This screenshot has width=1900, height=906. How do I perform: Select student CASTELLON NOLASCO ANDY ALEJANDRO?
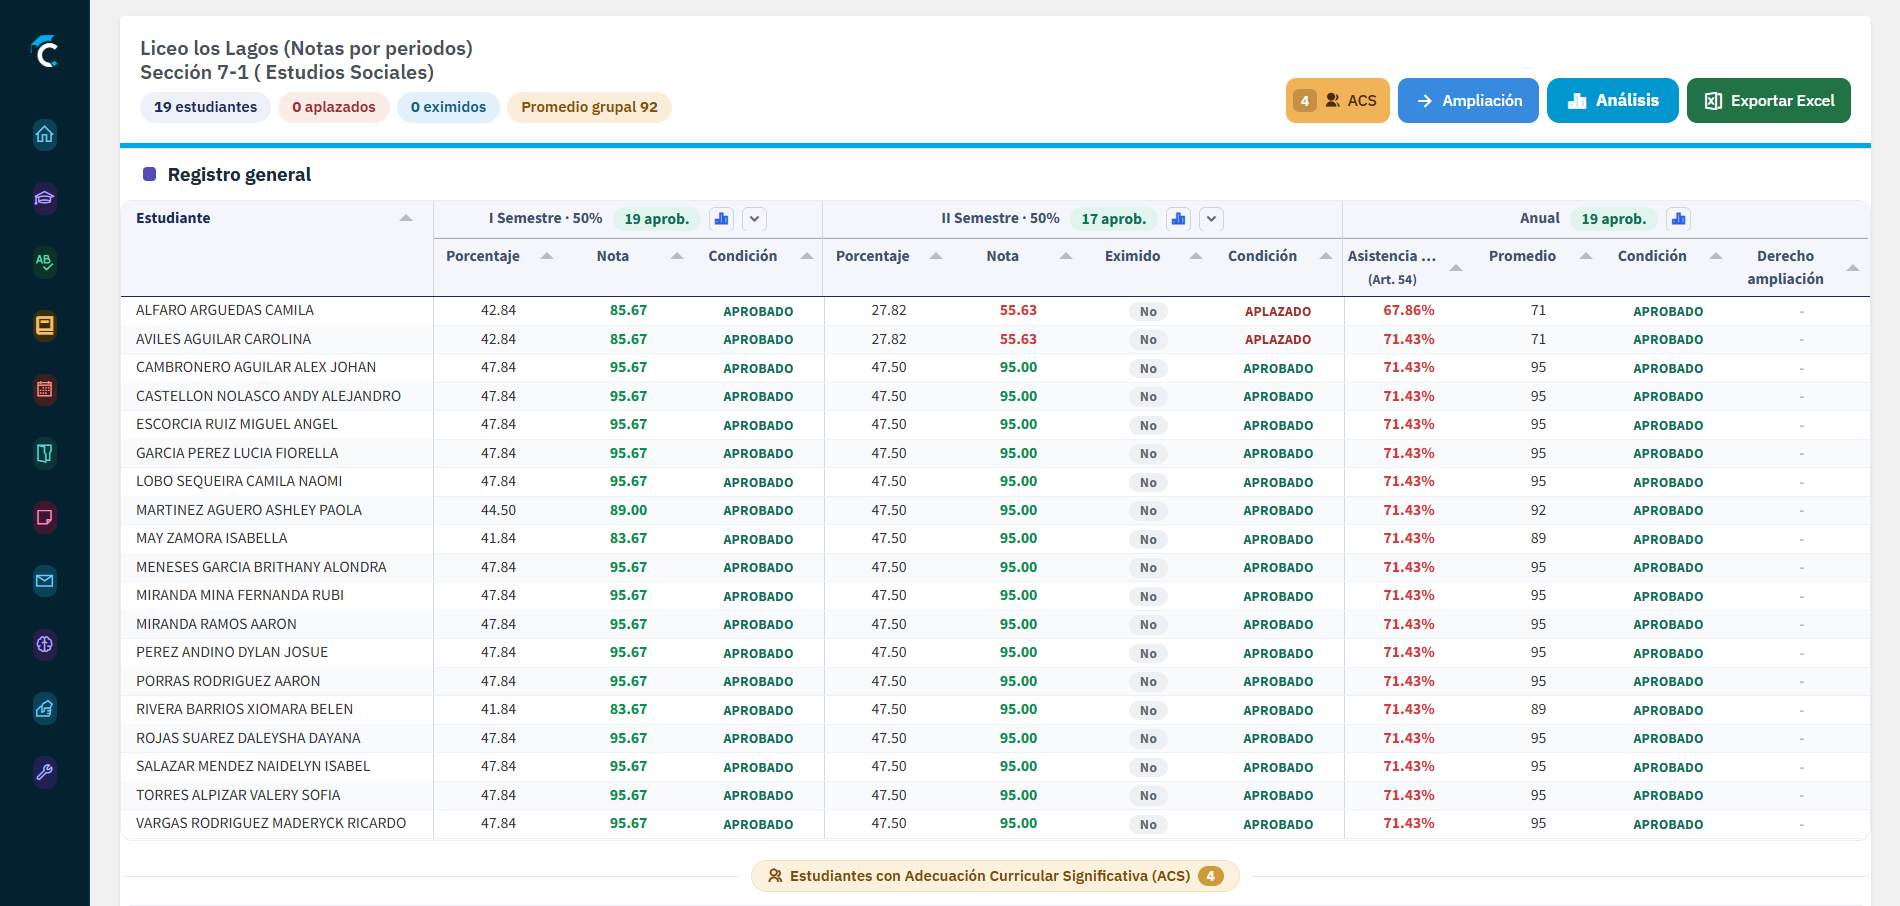(x=268, y=396)
